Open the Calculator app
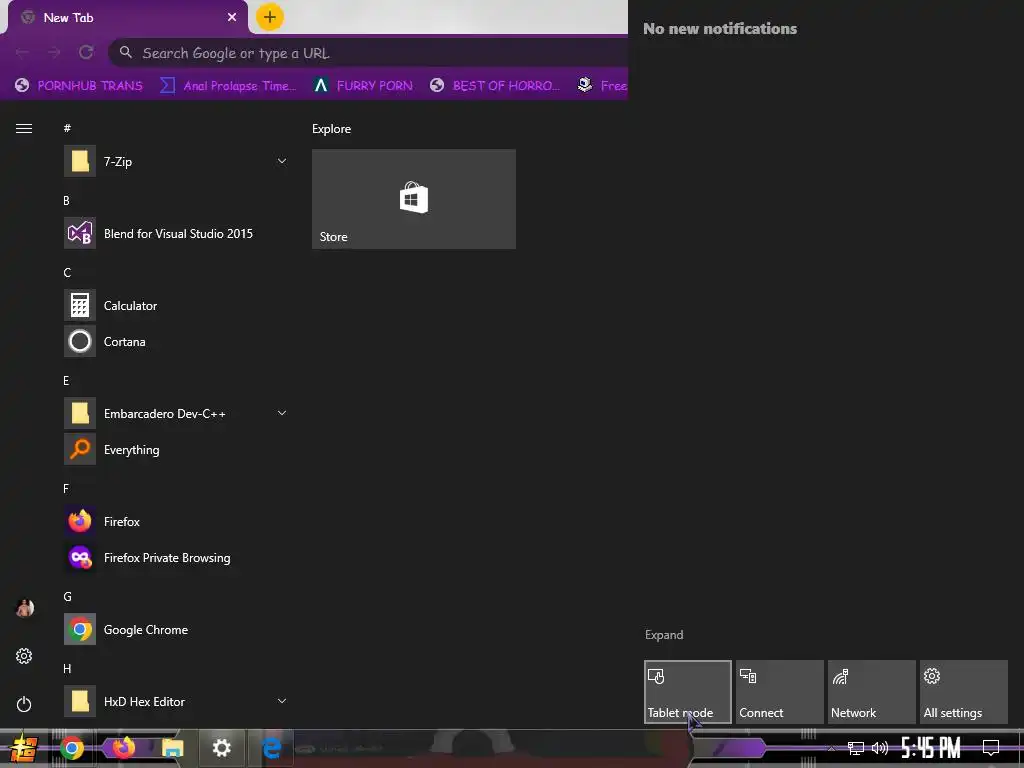This screenshot has height=768, width=1024. point(176,306)
